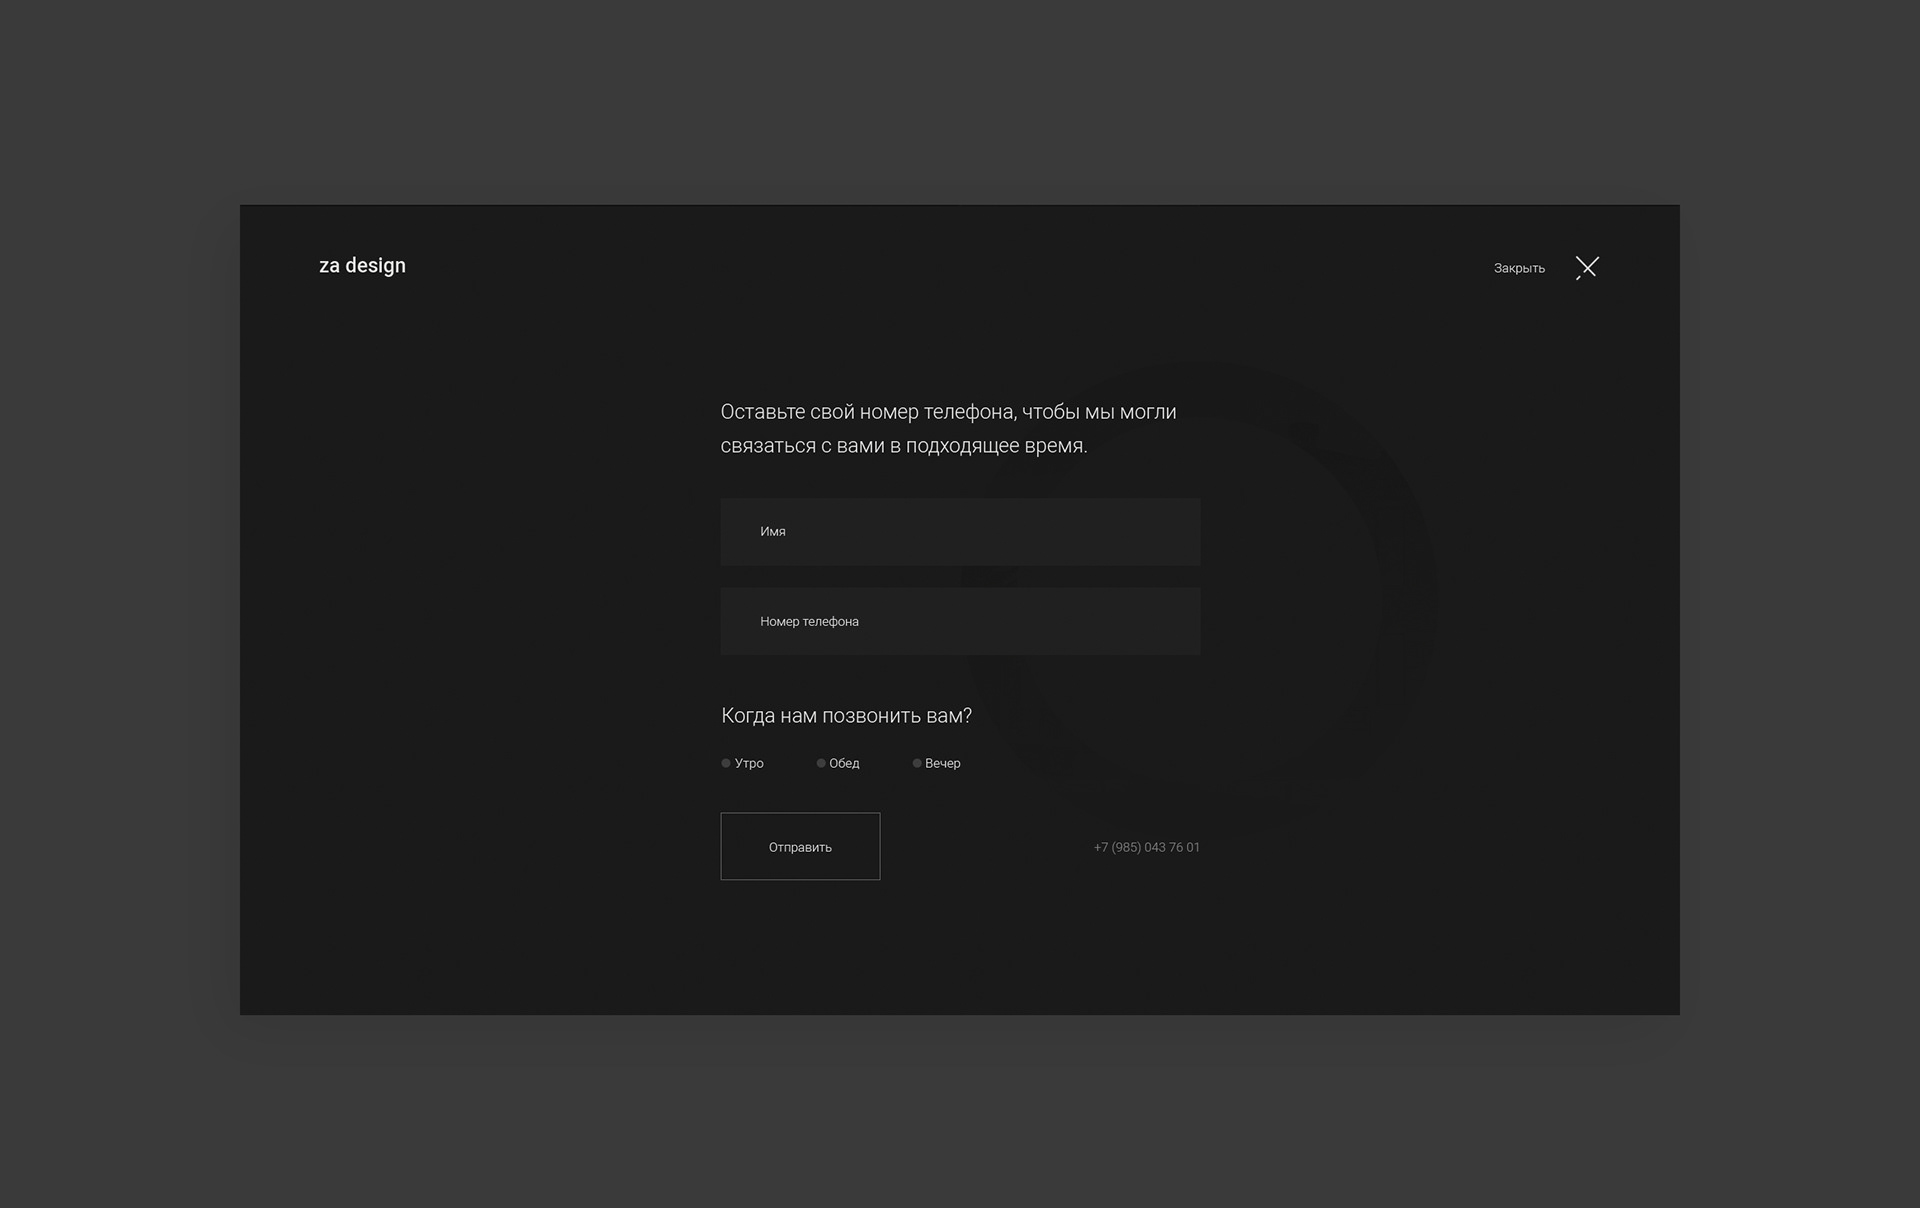Screen dimensions: 1920x1208
Task: Select the 'Вечер' radio dot
Action: [x=917, y=763]
